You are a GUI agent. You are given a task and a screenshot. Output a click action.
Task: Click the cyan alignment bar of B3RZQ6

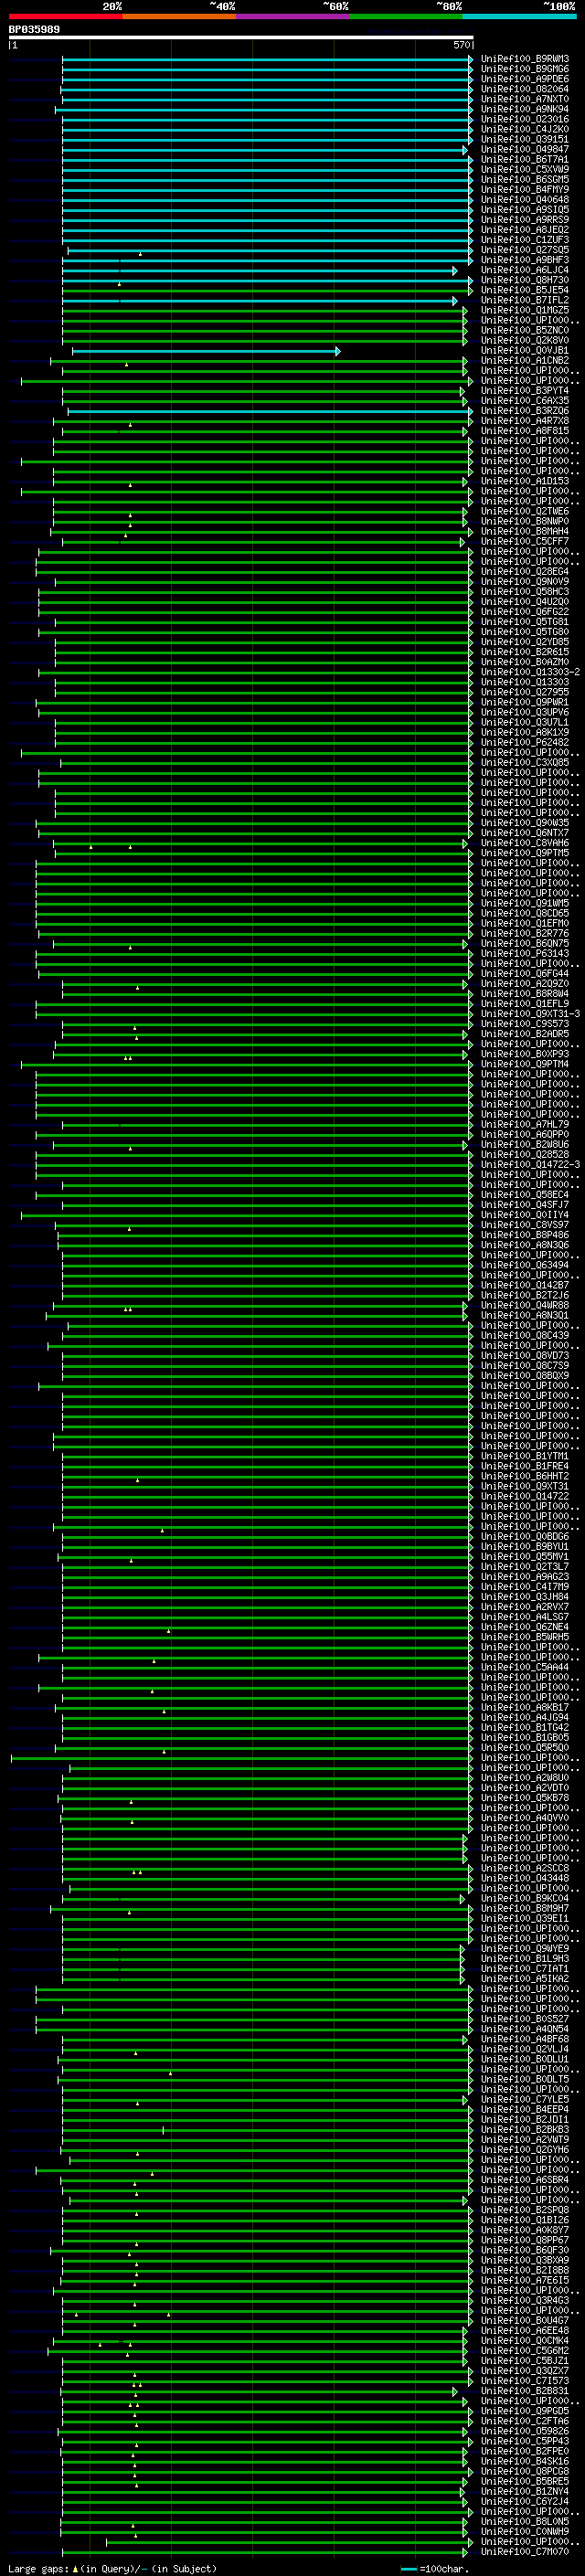click(x=270, y=411)
